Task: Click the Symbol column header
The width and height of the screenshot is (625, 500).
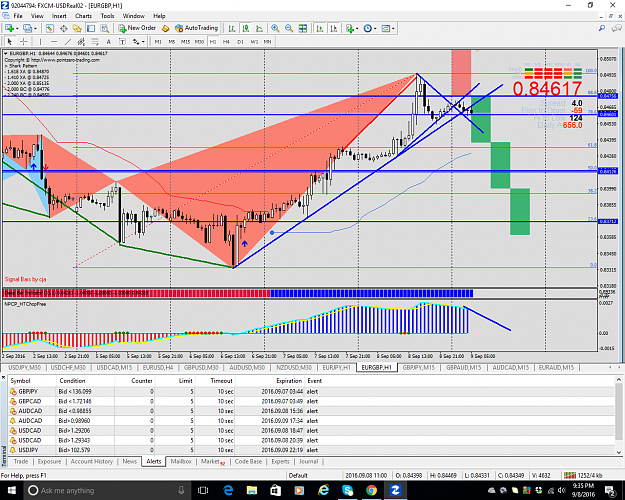Action: tap(32, 381)
